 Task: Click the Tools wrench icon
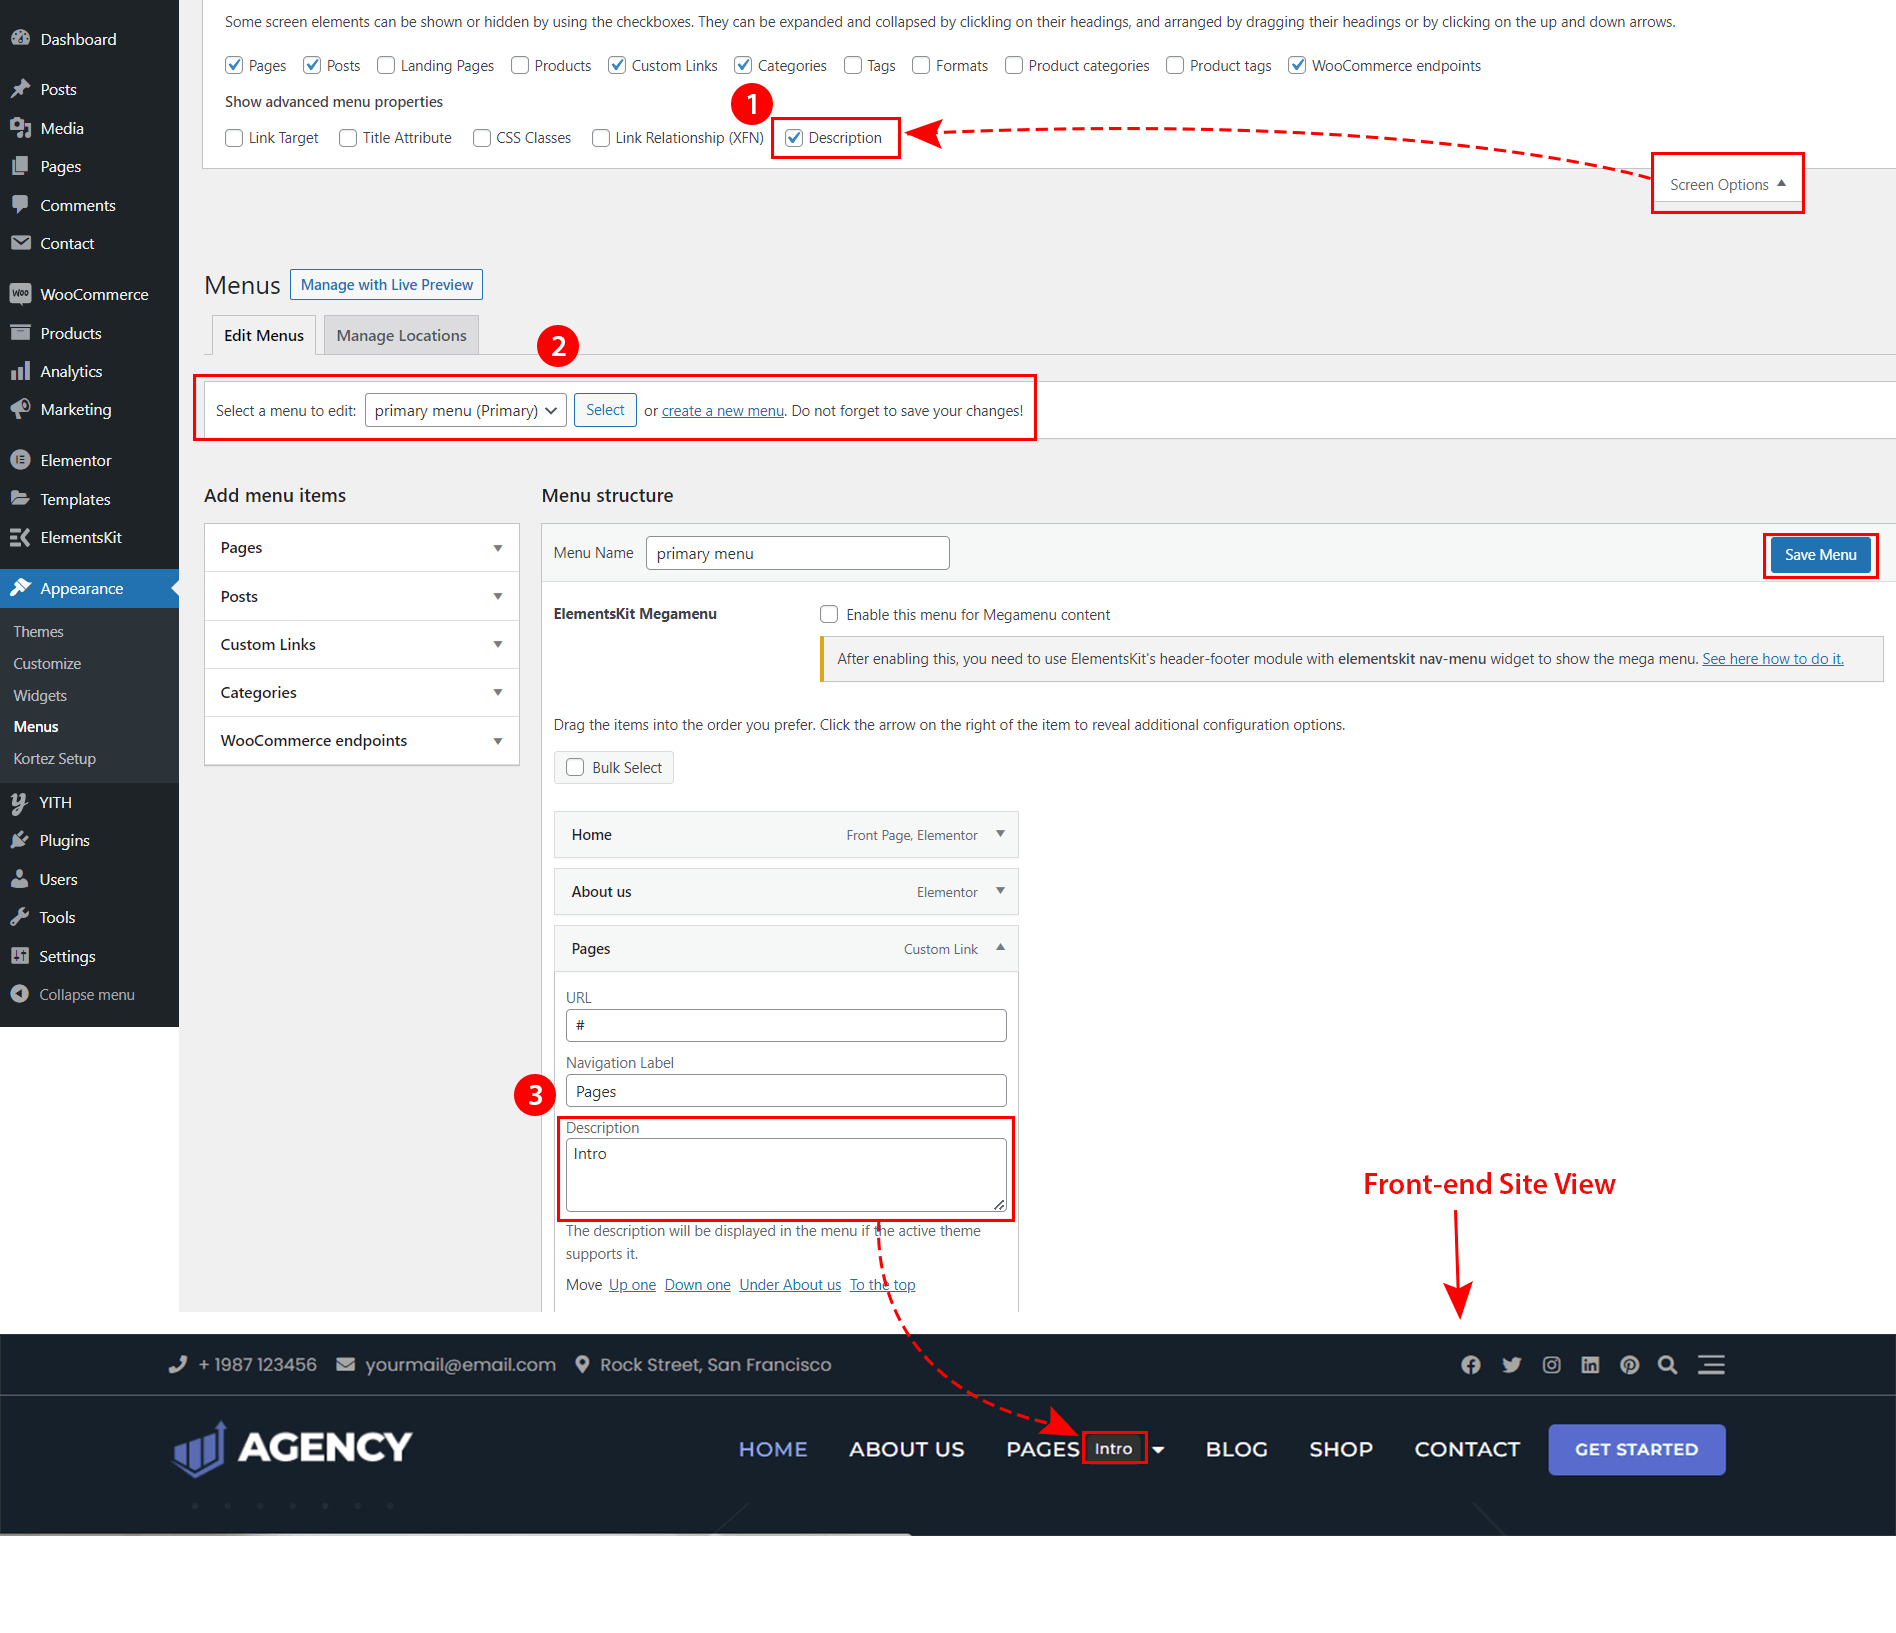pyautogui.click(x=20, y=917)
